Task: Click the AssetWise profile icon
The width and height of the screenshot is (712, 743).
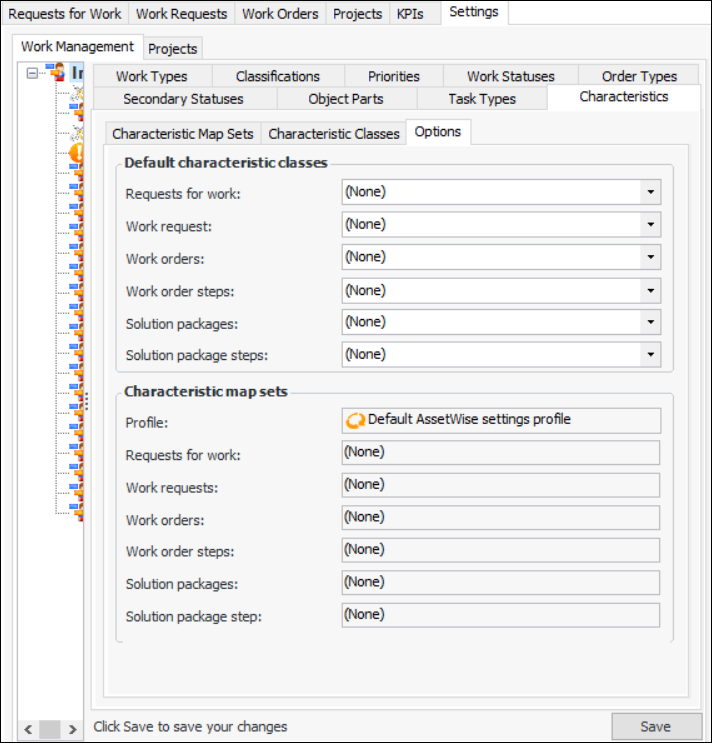Action: tap(355, 420)
